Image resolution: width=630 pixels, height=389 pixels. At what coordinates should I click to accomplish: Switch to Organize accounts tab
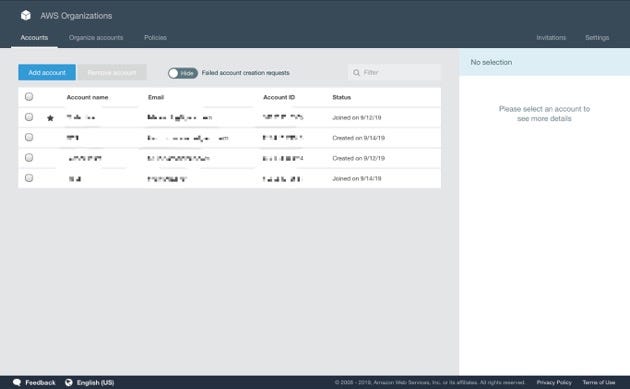96,37
